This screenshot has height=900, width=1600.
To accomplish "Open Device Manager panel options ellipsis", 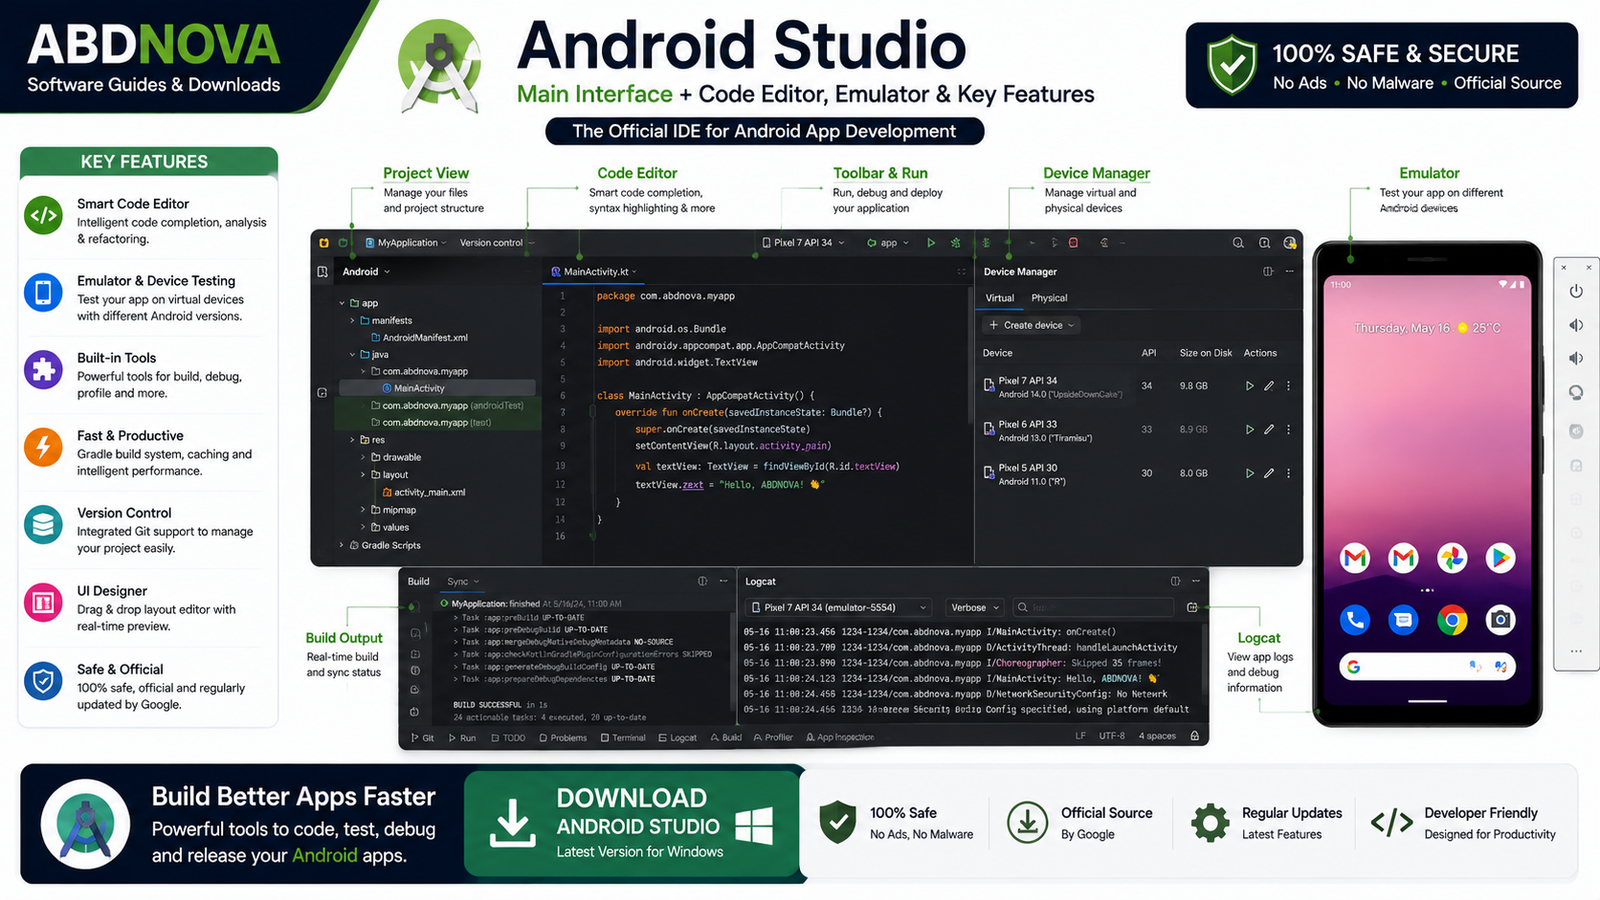I will point(1289,272).
